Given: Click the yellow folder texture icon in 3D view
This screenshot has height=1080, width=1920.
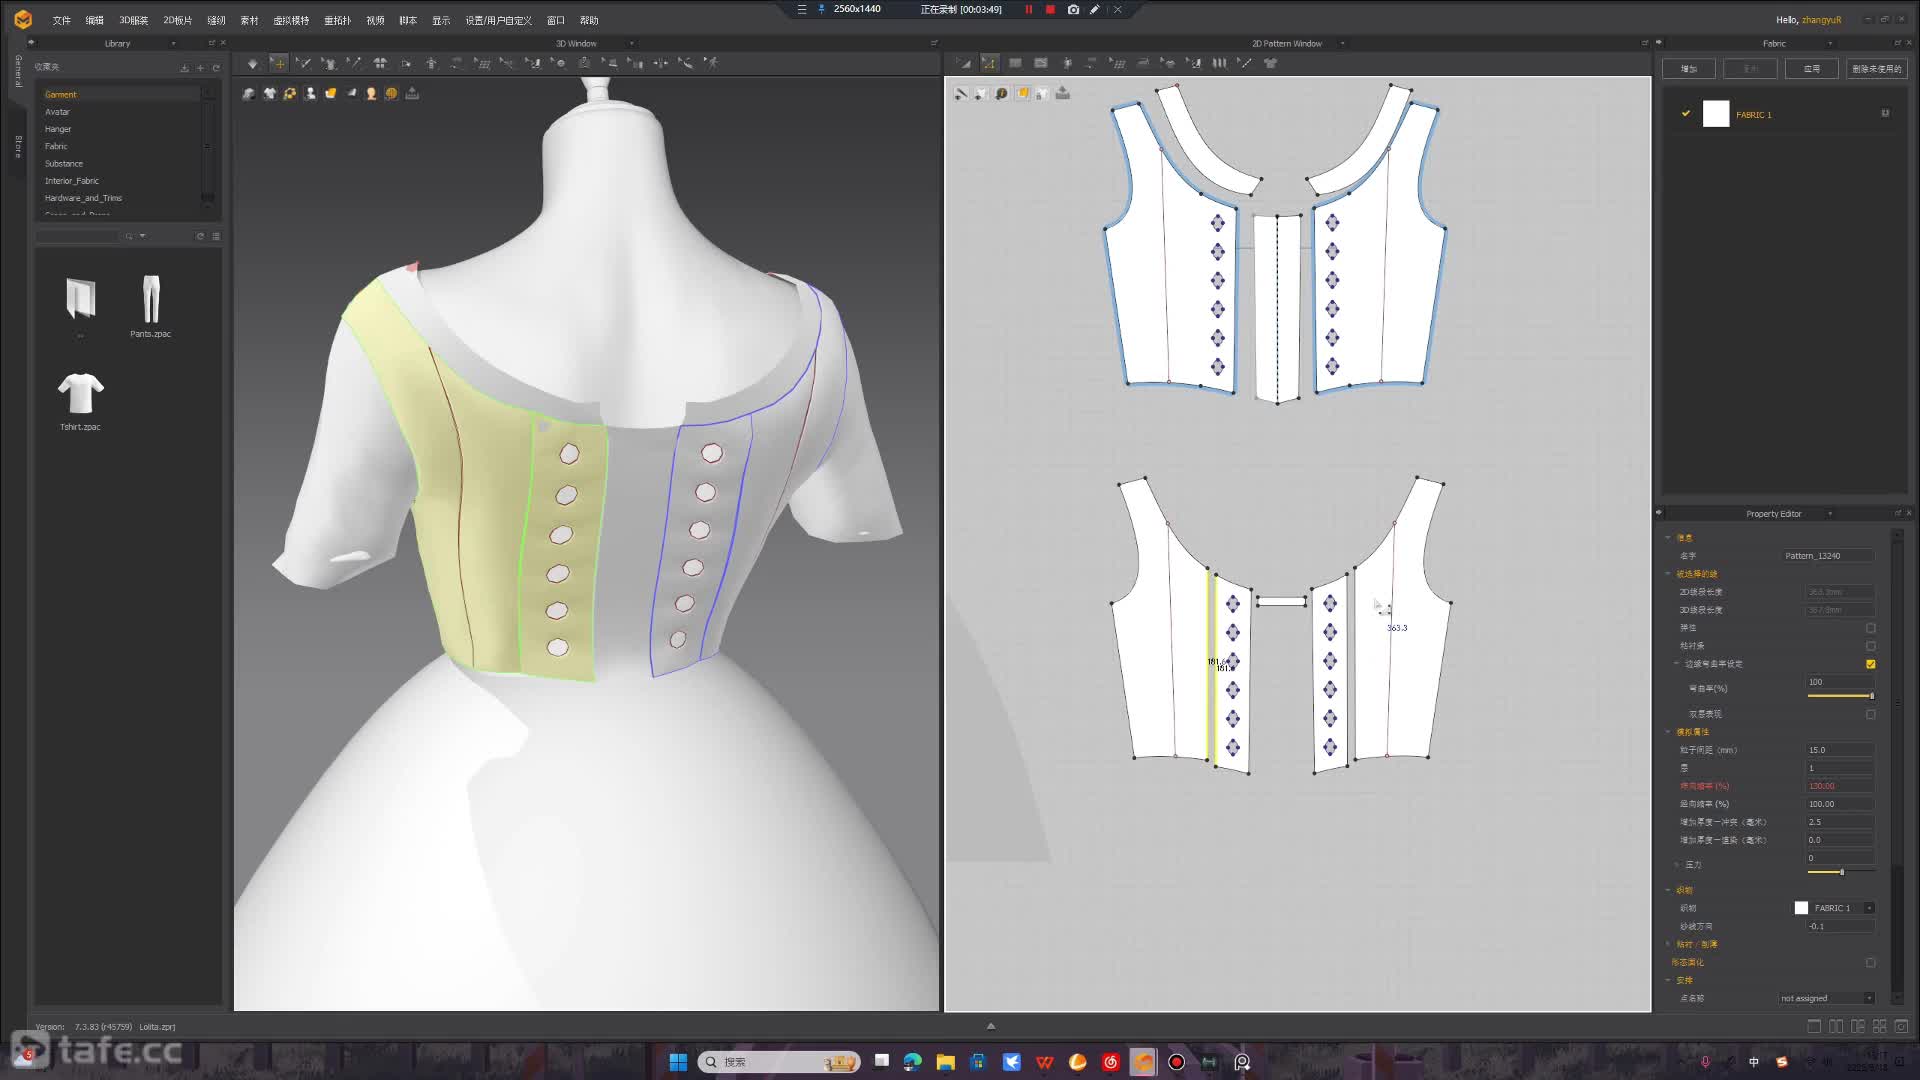Looking at the screenshot, I should pyautogui.click(x=330, y=93).
